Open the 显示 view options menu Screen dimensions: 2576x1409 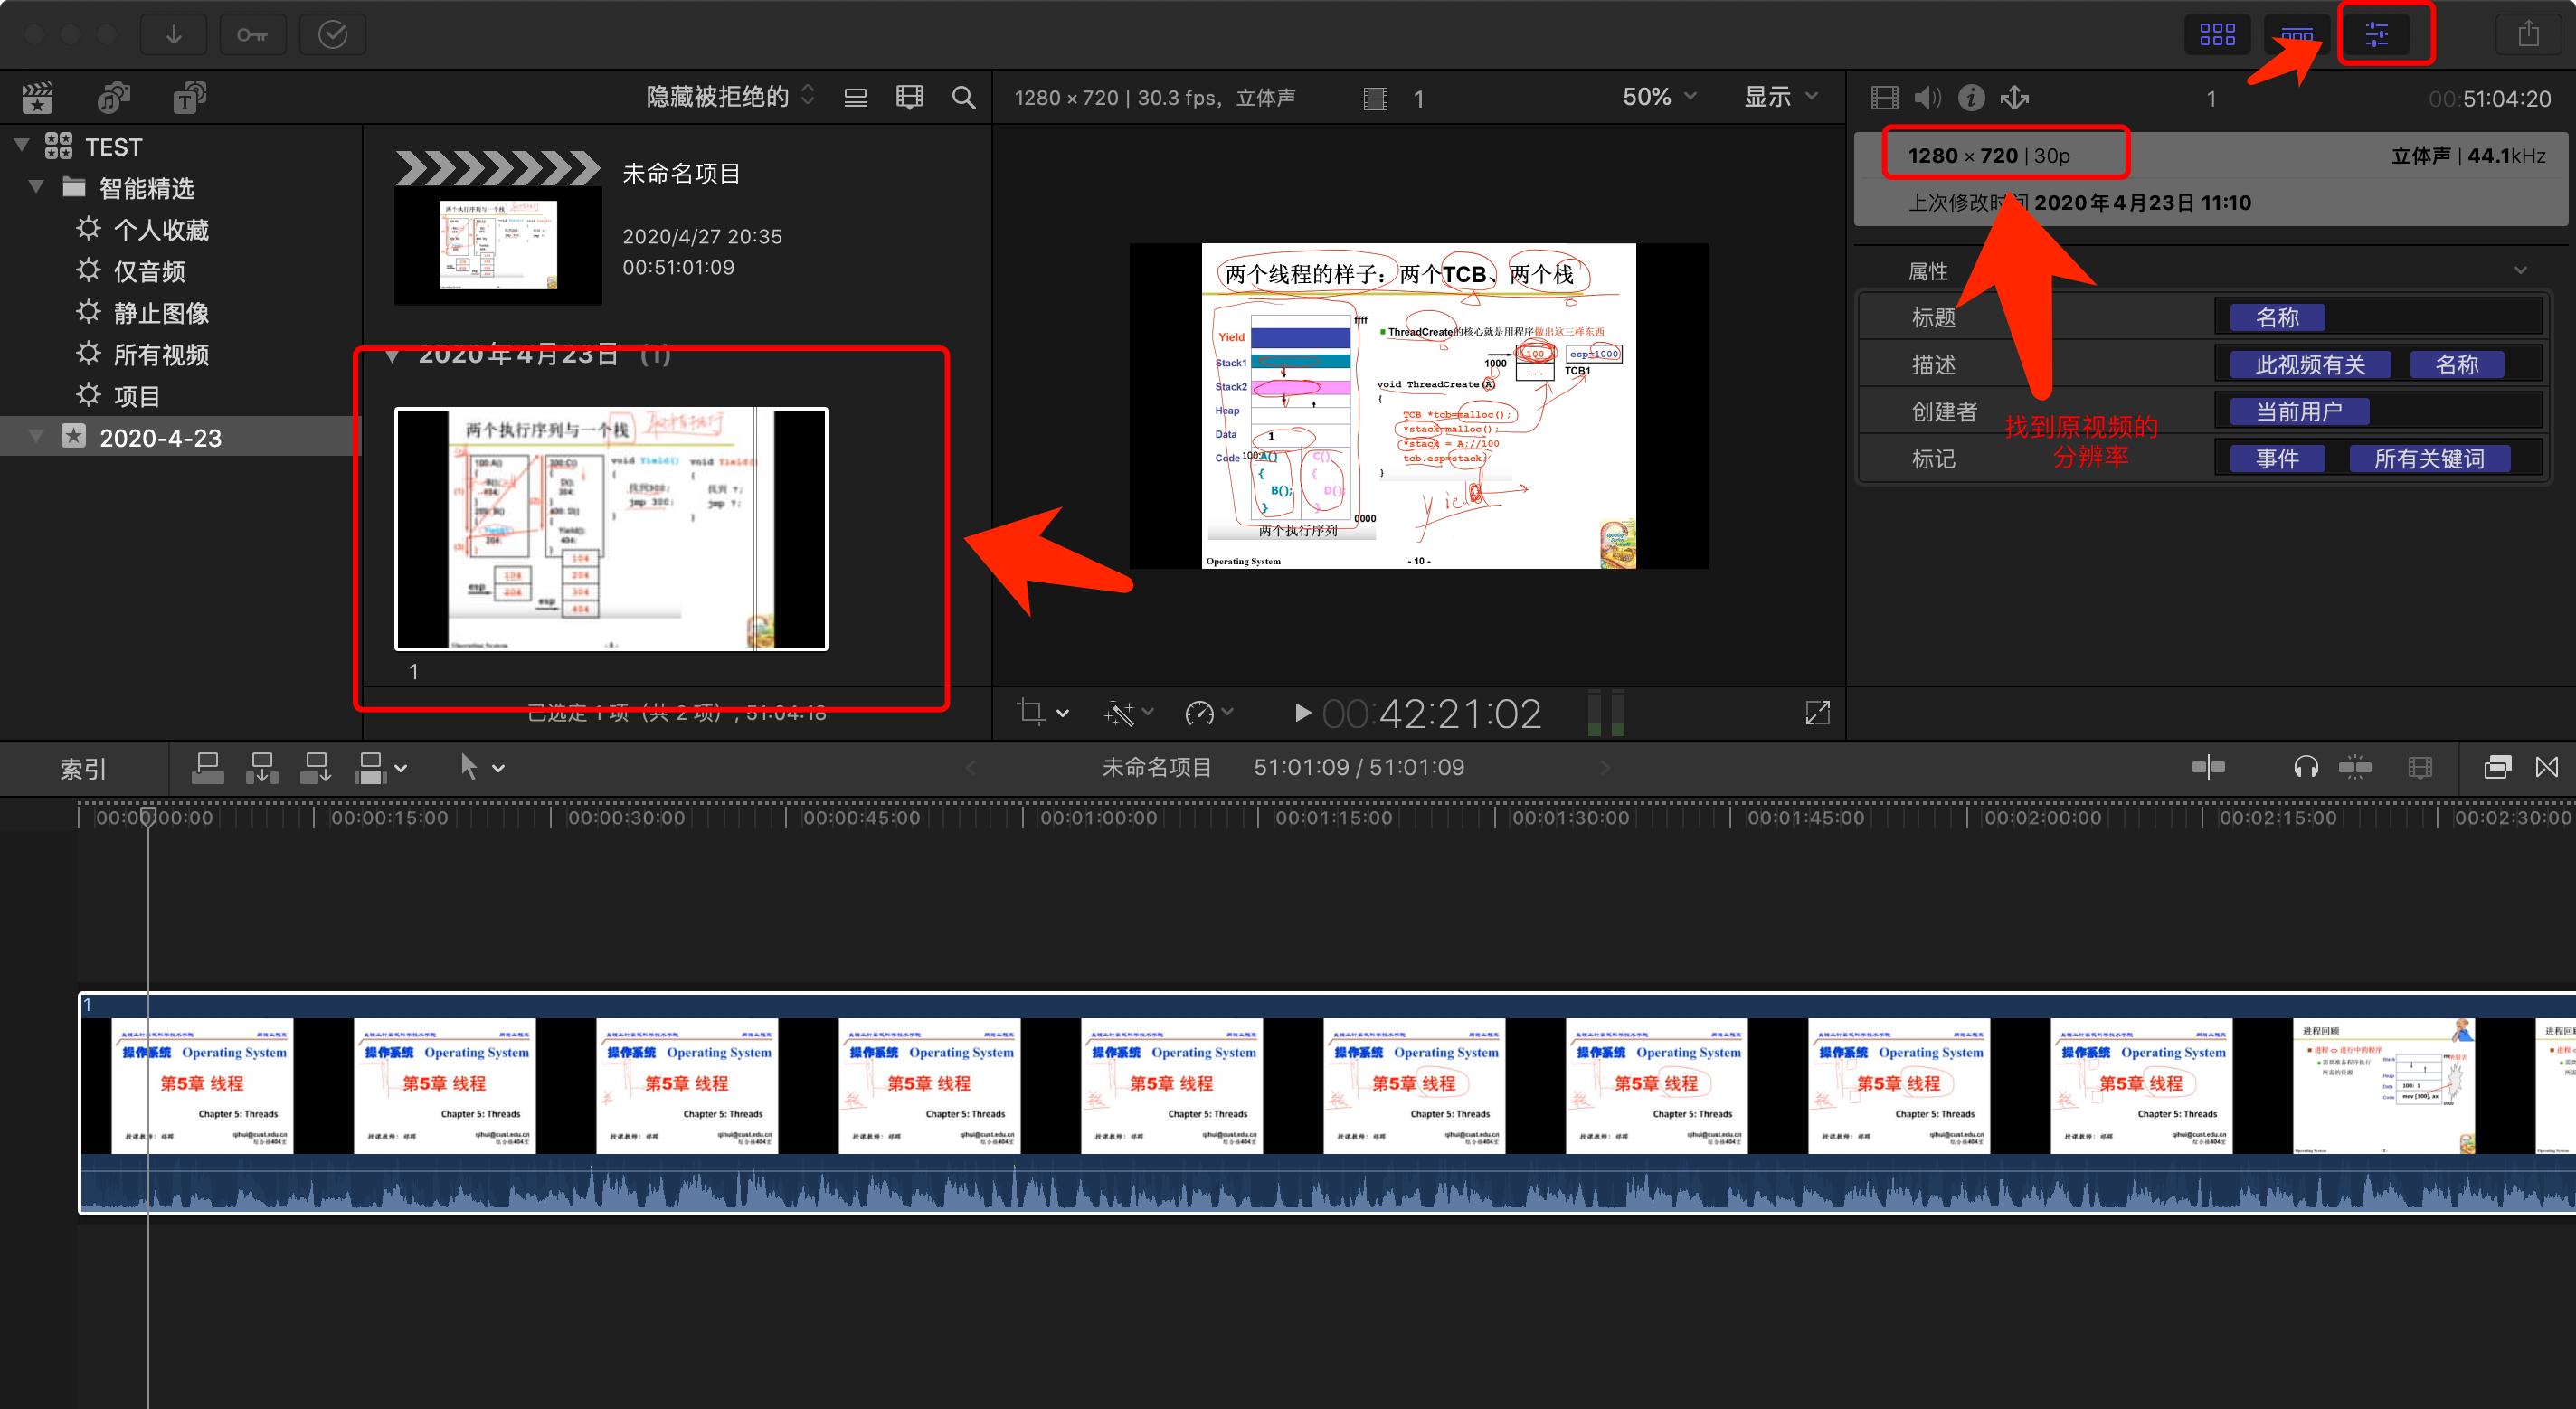(1780, 97)
